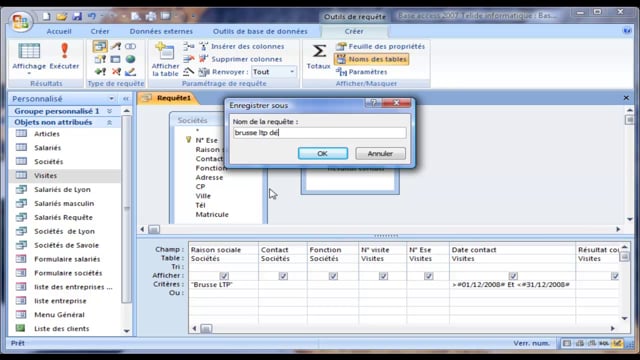Screen dimensions: 640x360
Task: Collapse Objets non attribués group
Action: [109, 122]
